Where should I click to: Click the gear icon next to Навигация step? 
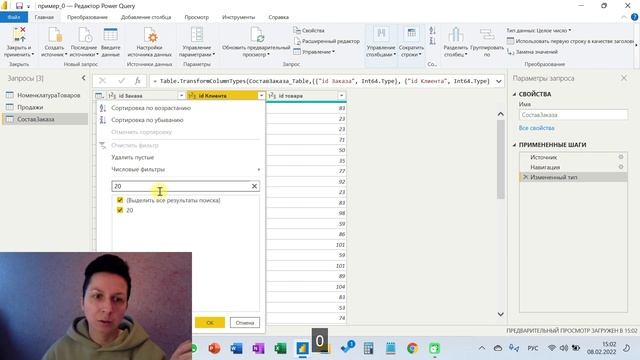point(621,167)
